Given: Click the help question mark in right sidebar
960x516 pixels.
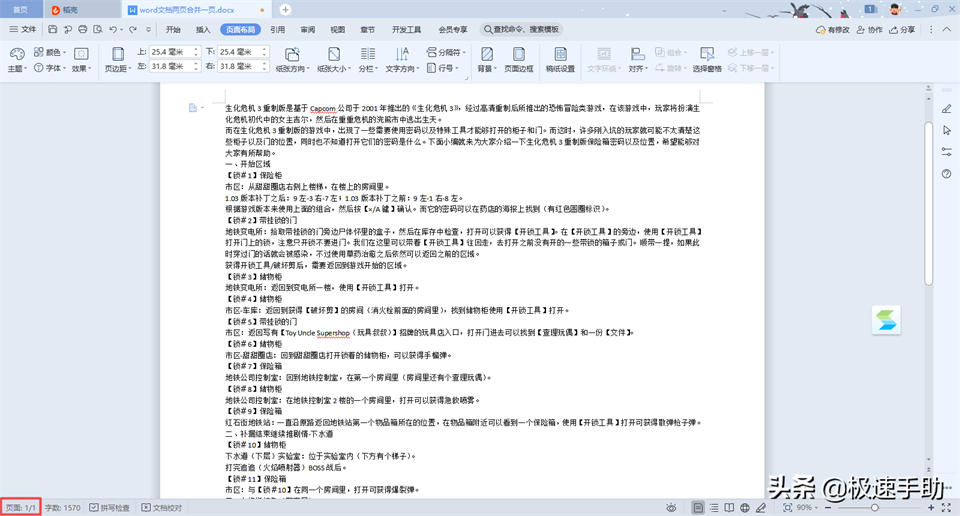Looking at the screenshot, I should click(x=946, y=174).
